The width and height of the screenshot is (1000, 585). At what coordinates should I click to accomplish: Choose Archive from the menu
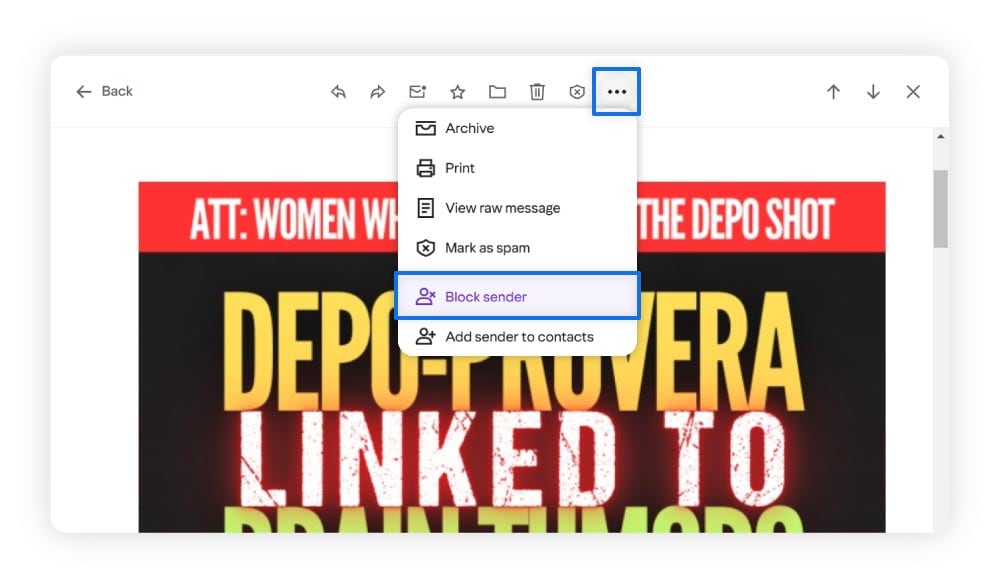pyautogui.click(x=517, y=128)
